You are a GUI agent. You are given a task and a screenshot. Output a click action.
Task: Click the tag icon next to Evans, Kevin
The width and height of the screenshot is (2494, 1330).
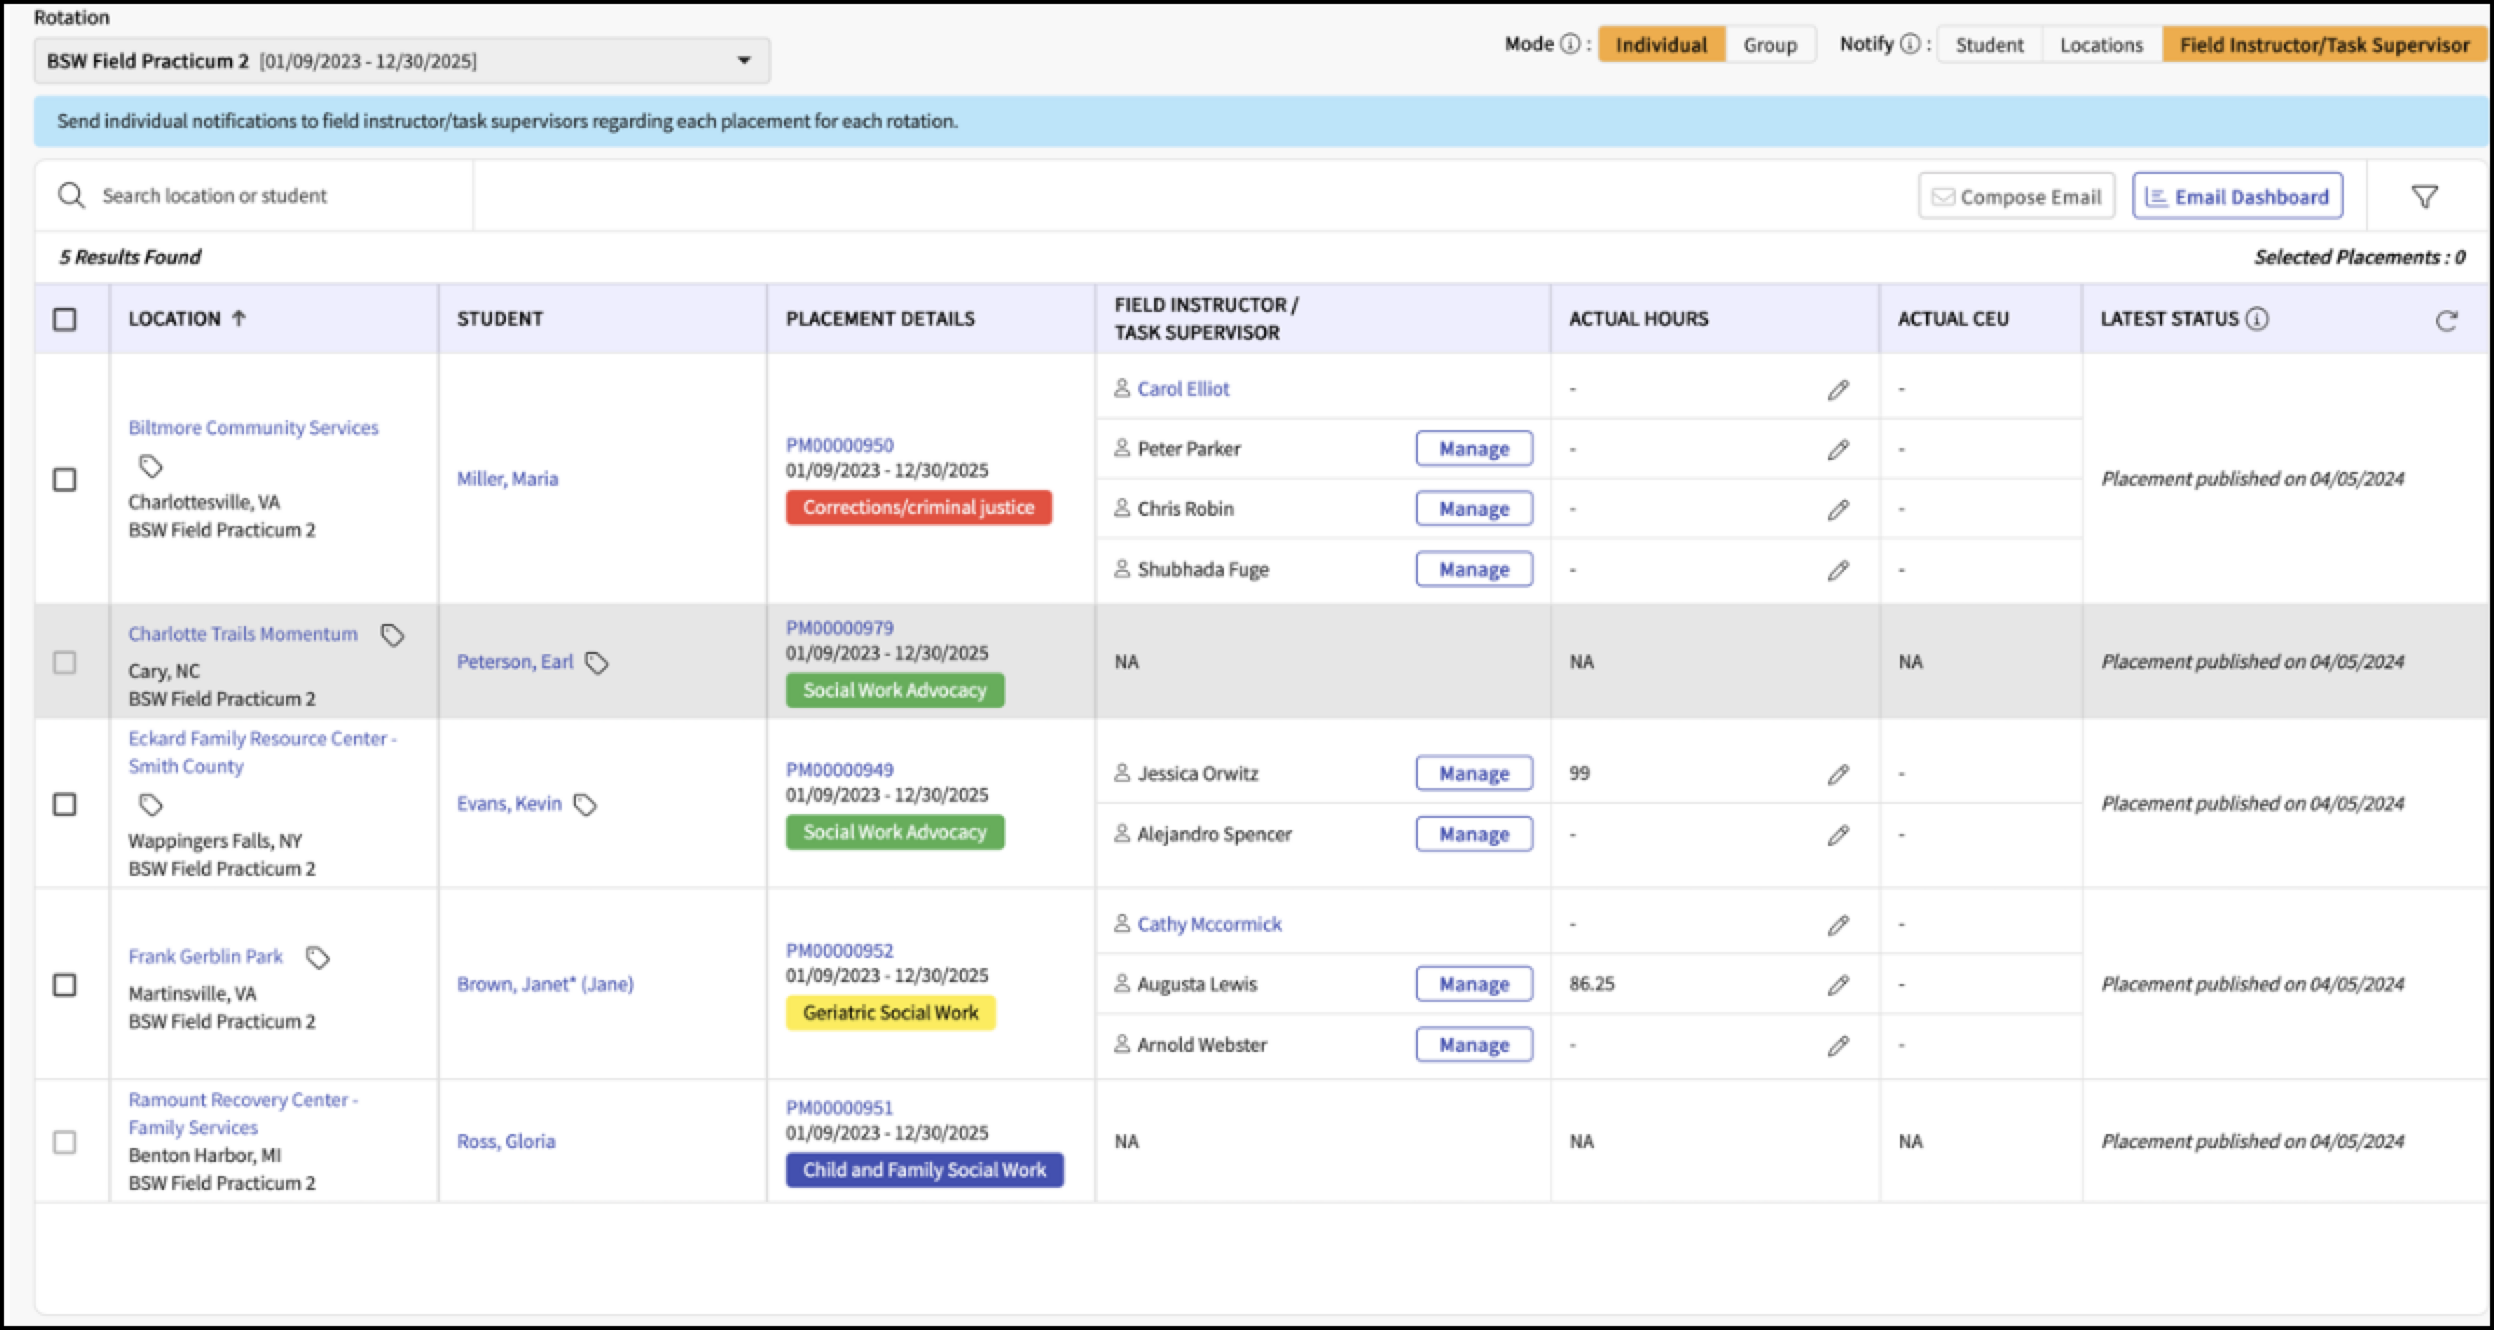point(585,805)
